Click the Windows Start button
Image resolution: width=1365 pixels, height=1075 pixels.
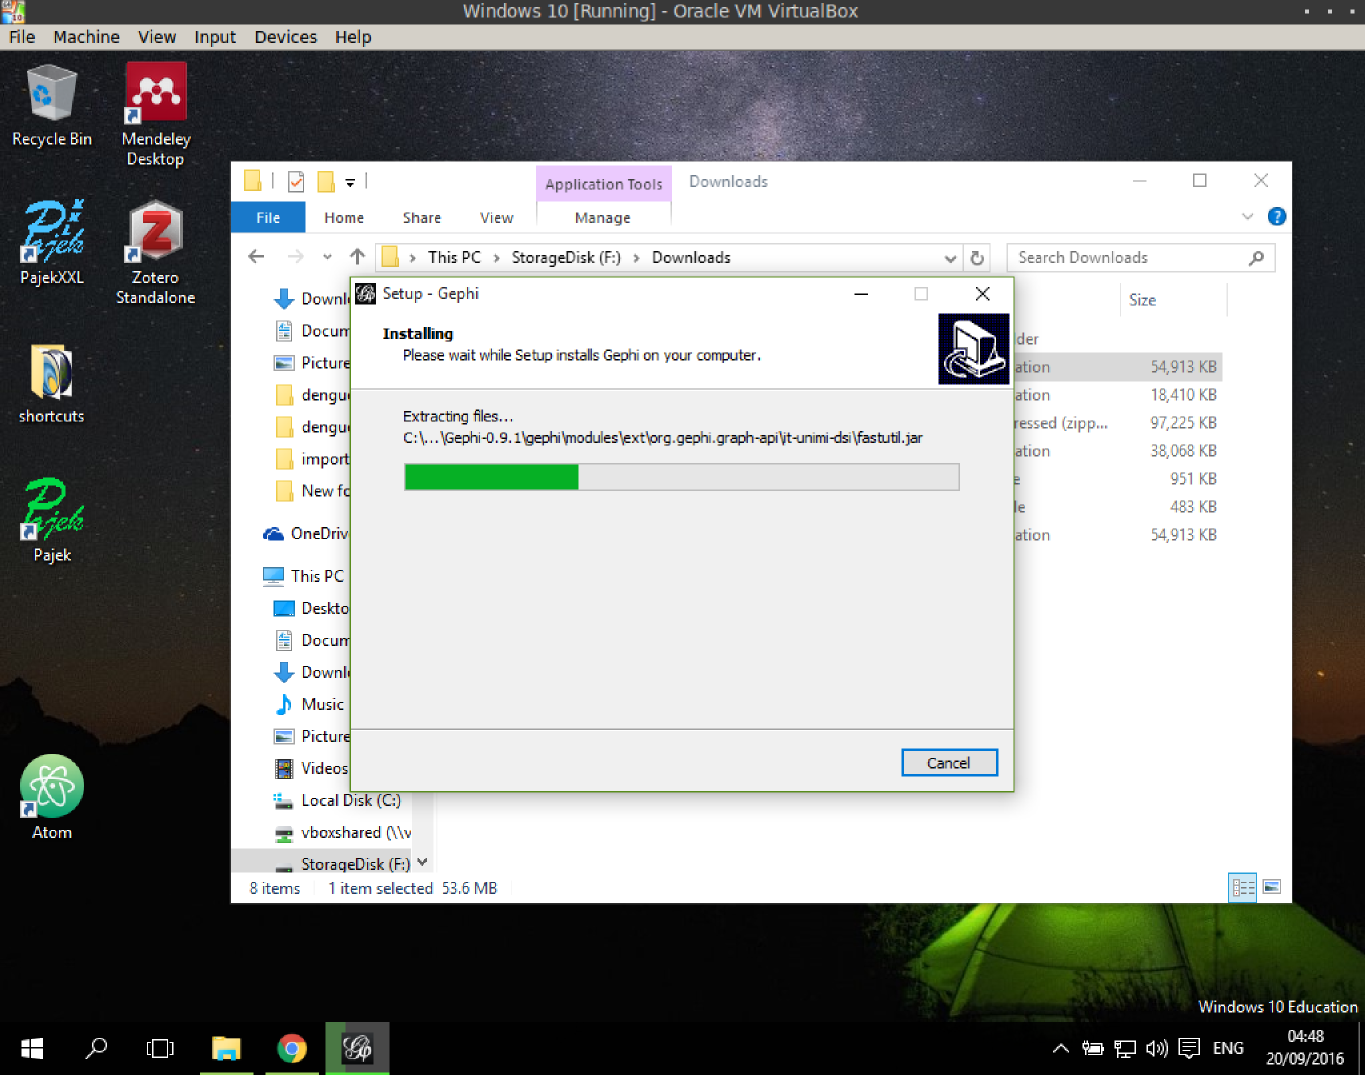click(32, 1048)
